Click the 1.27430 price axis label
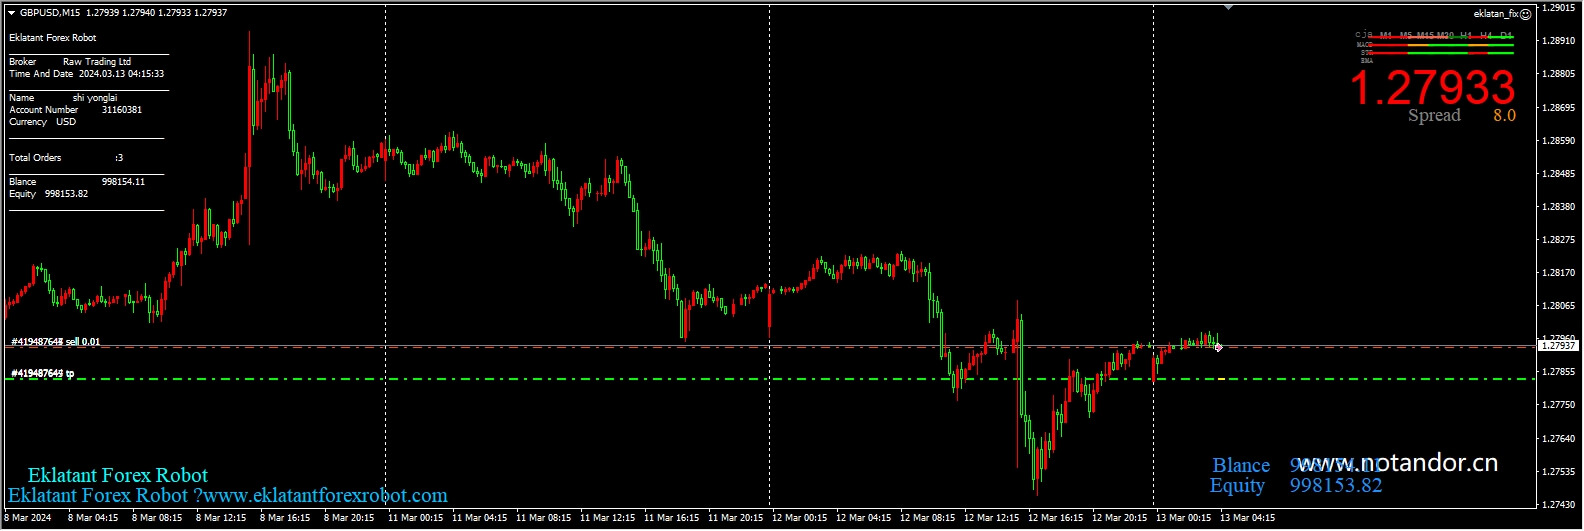 coord(1558,505)
